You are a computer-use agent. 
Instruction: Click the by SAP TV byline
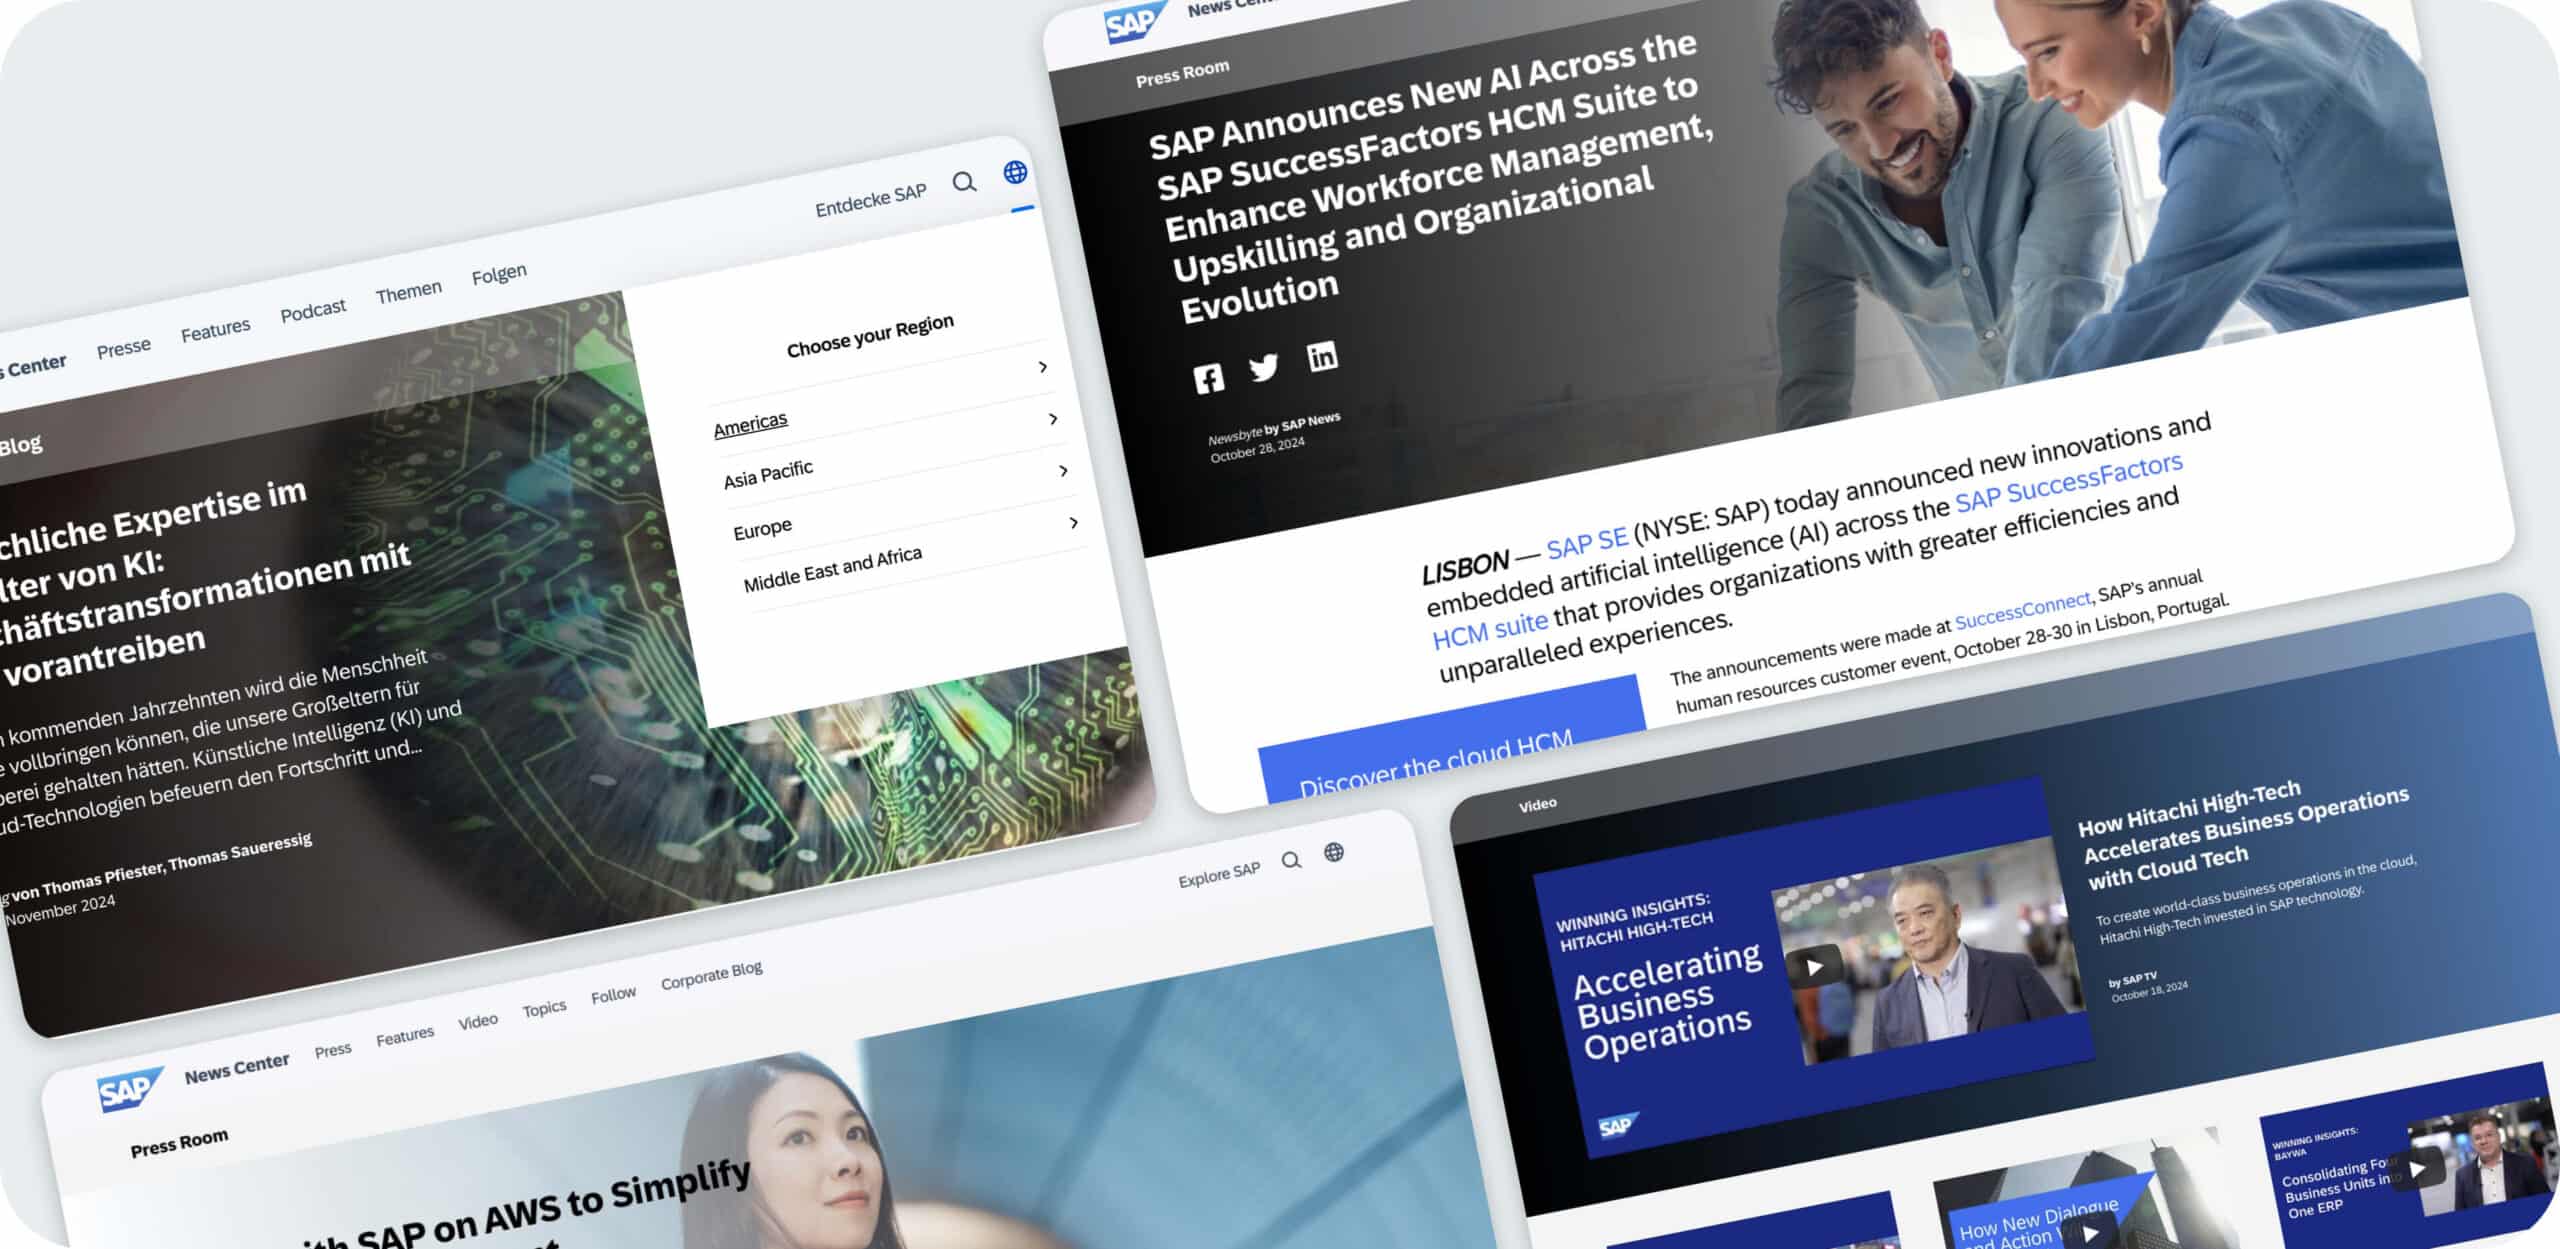click(2133, 980)
